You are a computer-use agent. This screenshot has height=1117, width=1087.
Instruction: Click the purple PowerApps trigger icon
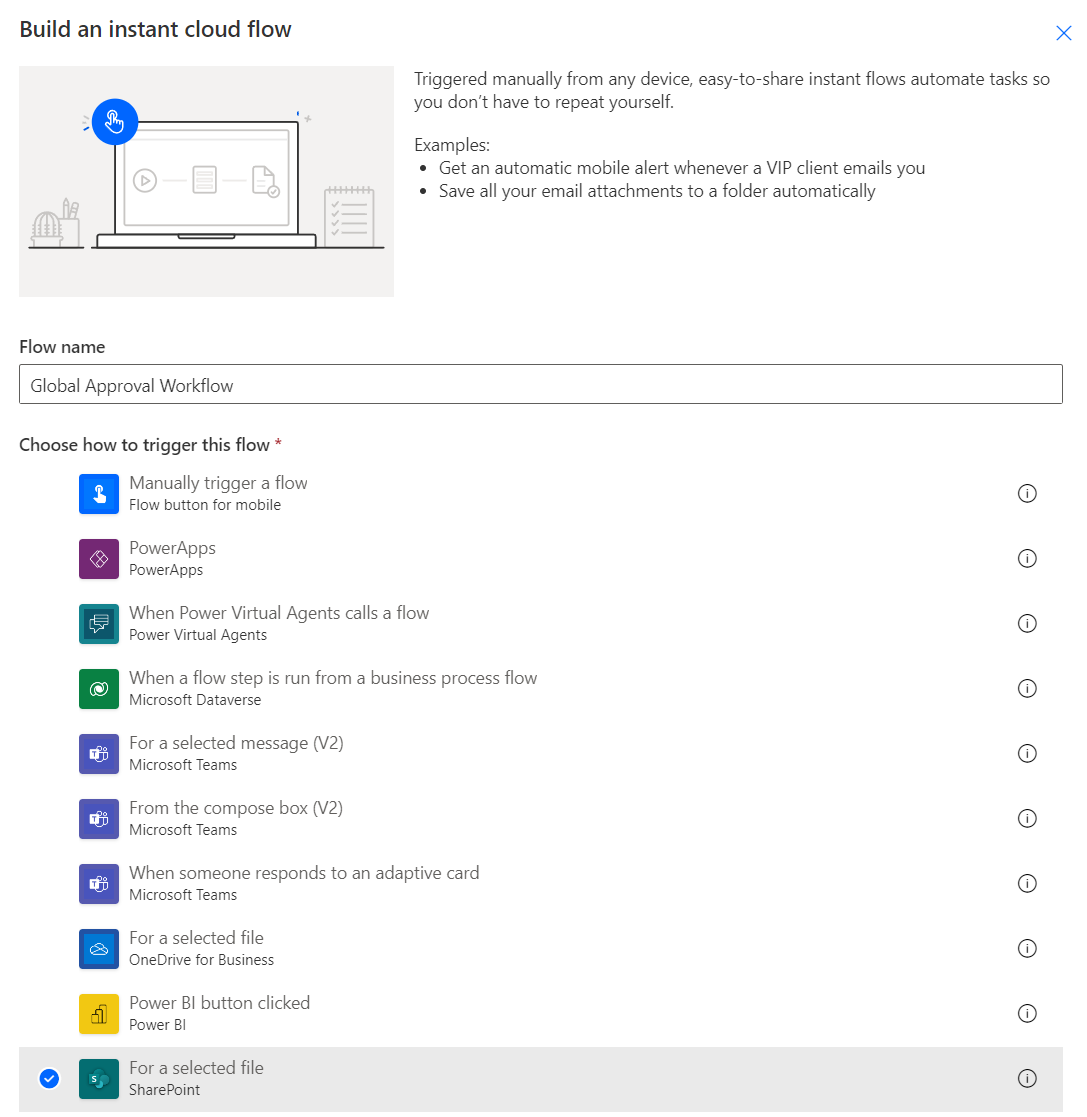99,558
